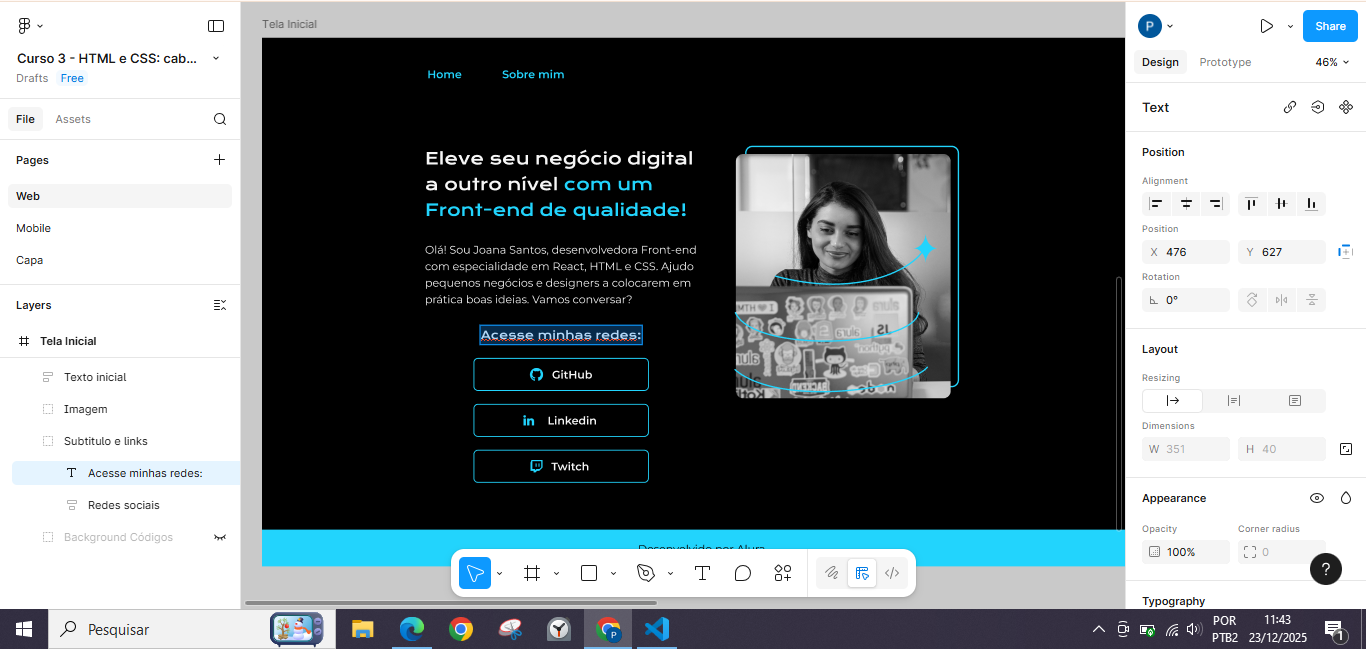Open the Actions components tool
Screen dimensions: 1366x649
[x=783, y=573]
